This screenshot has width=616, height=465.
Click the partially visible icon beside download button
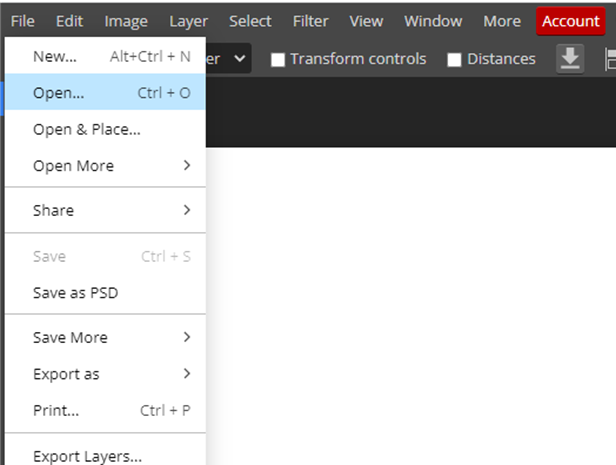coord(609,59)
